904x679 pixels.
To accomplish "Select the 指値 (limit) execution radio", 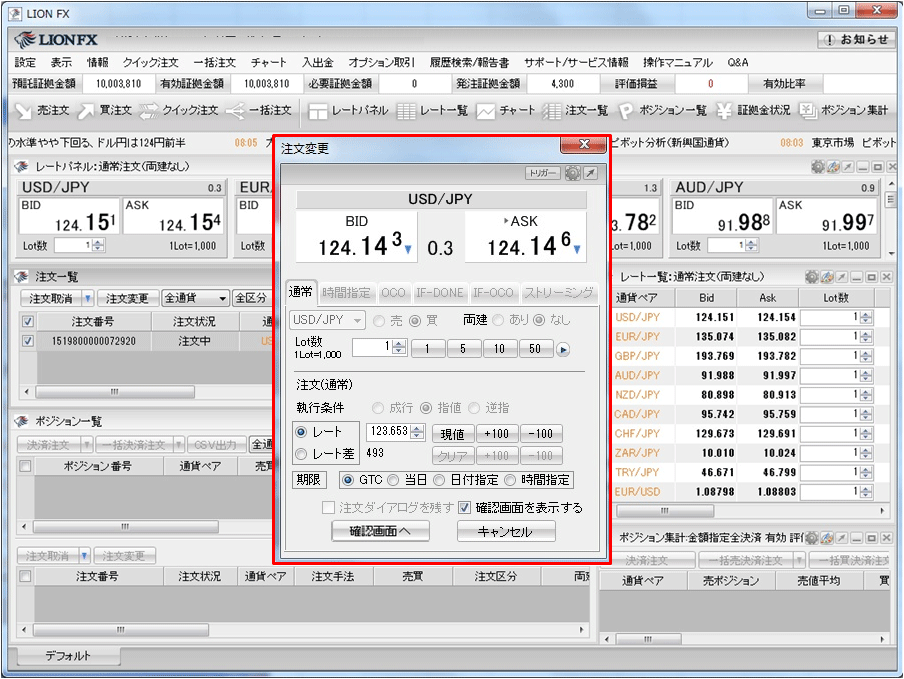I will coord(426,408).
